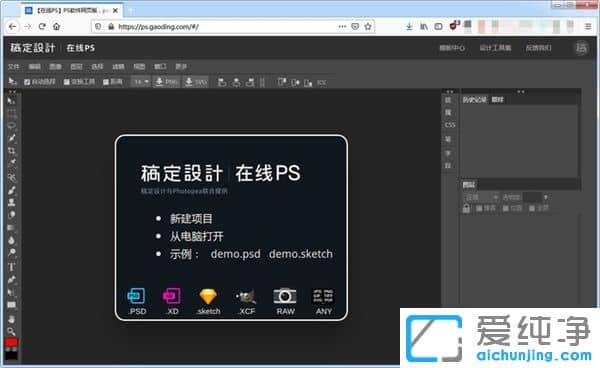
Task: Select the Zoom magnifier tool
Action: [x=11, y=331]
